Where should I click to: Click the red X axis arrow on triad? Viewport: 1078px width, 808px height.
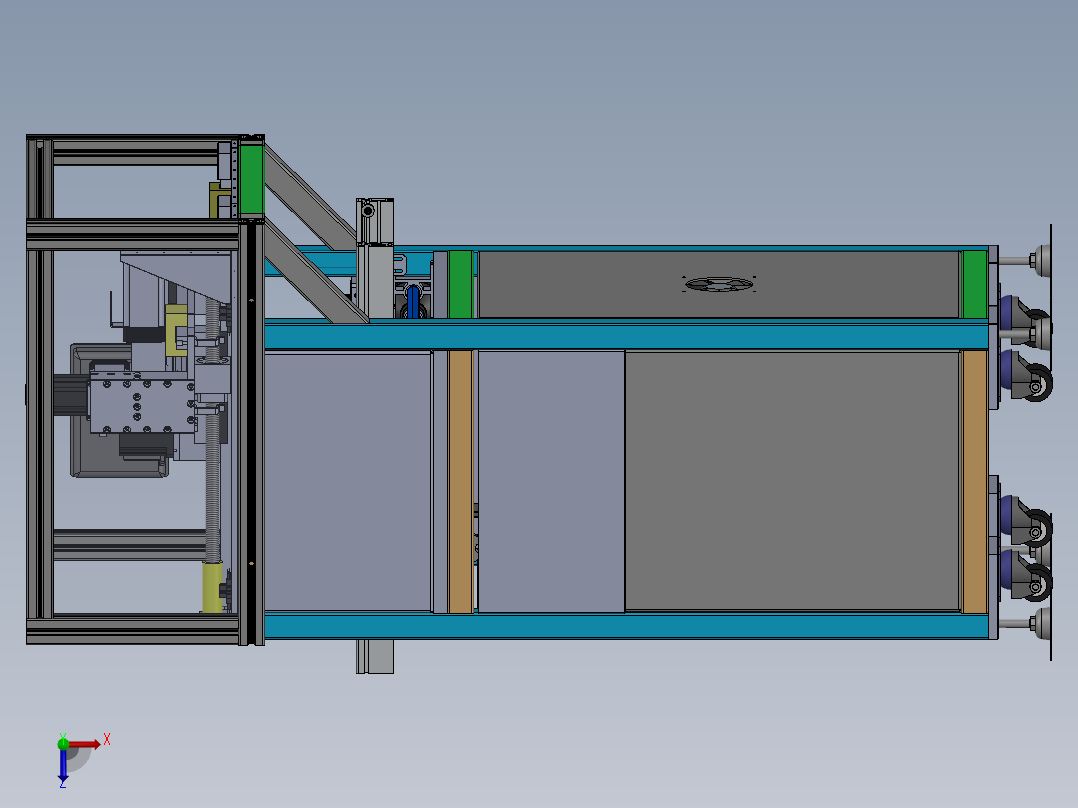(84, 744)
